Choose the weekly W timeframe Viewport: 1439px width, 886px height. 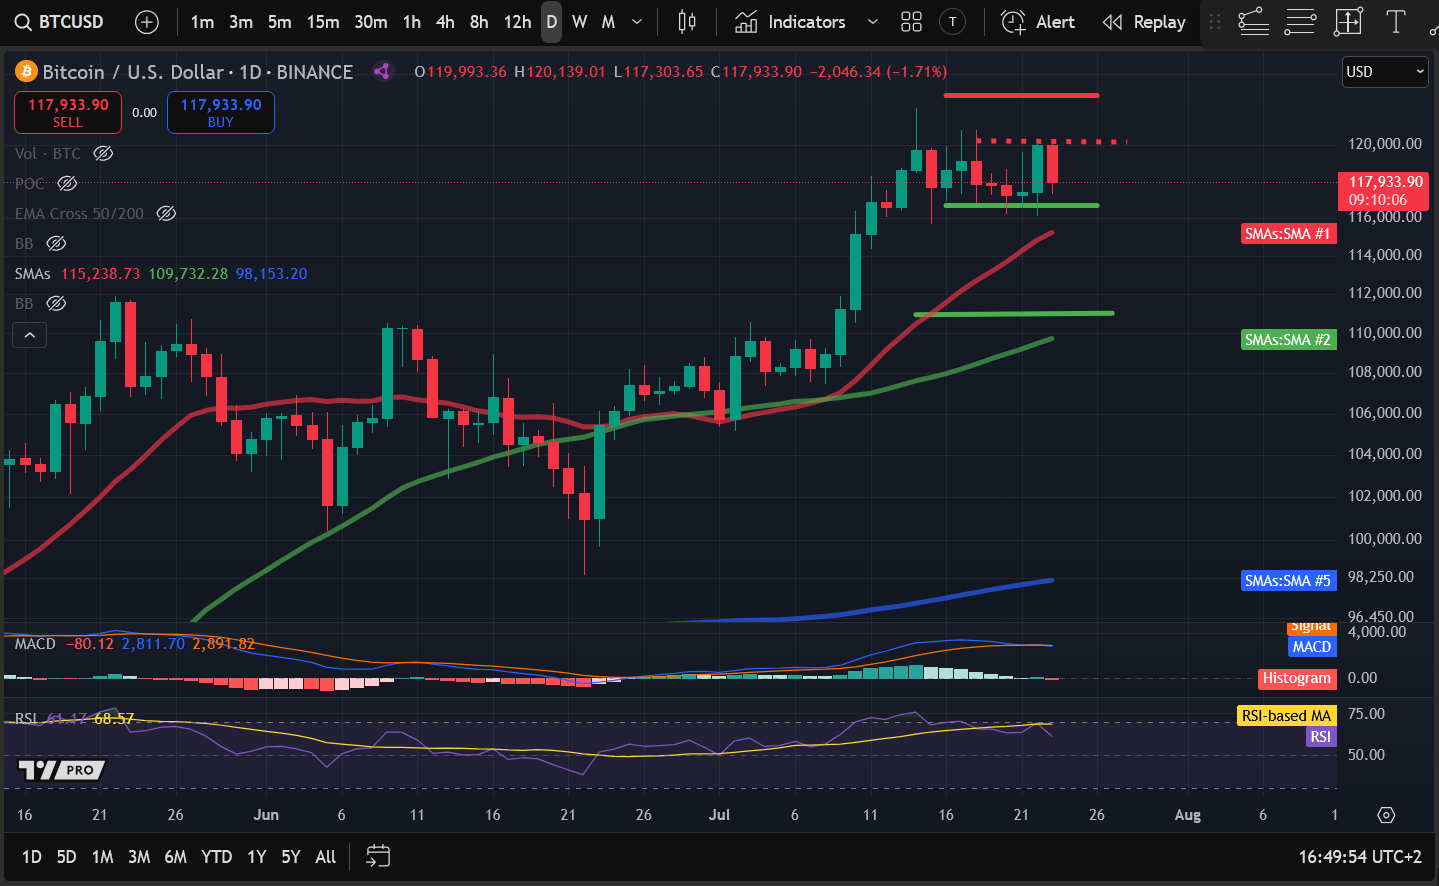point(579,22)
